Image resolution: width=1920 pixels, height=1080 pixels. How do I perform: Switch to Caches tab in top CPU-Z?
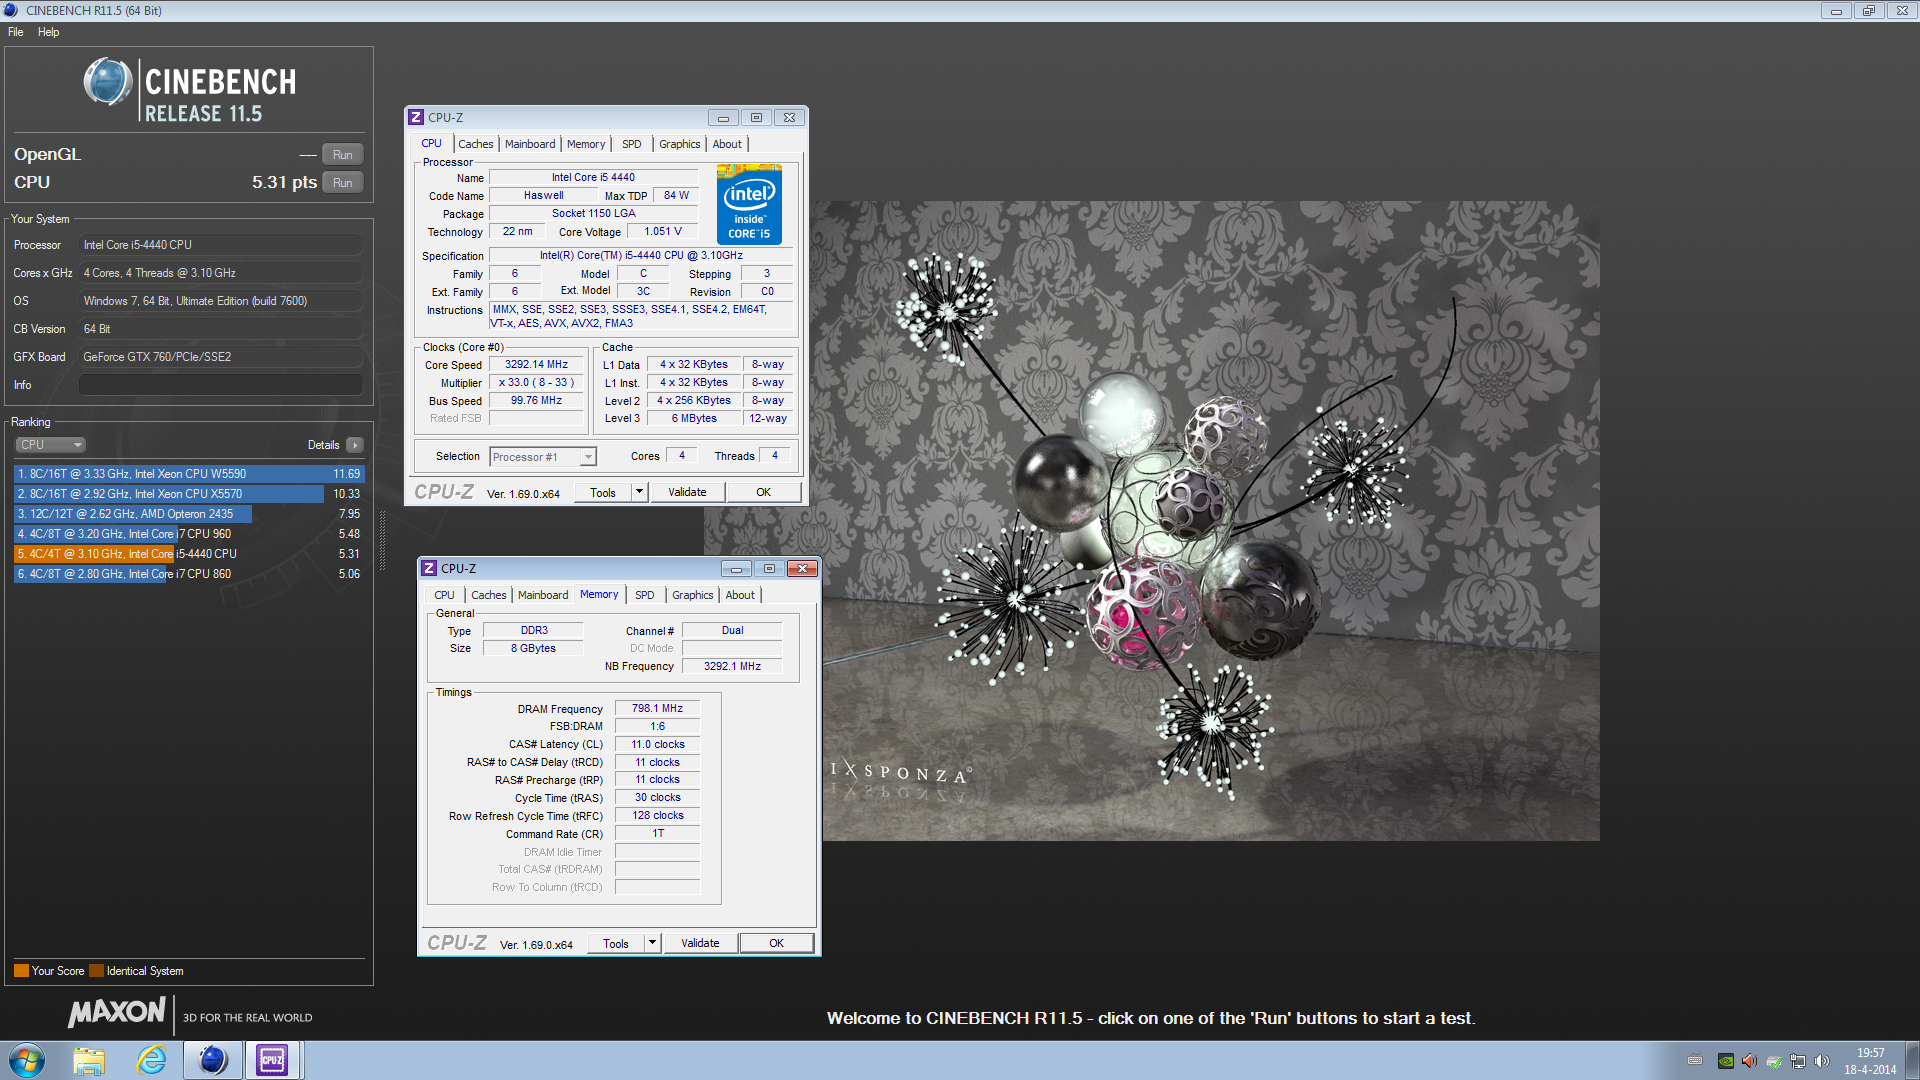click(476, 144)
